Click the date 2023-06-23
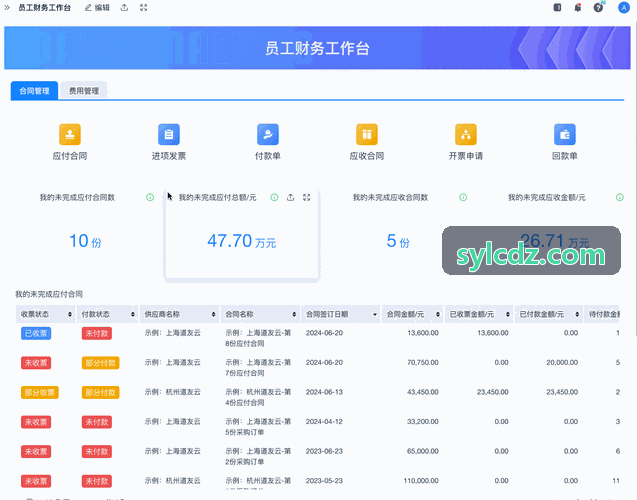The width and height of the screenshot is (637, 500). tap(324, 451)
